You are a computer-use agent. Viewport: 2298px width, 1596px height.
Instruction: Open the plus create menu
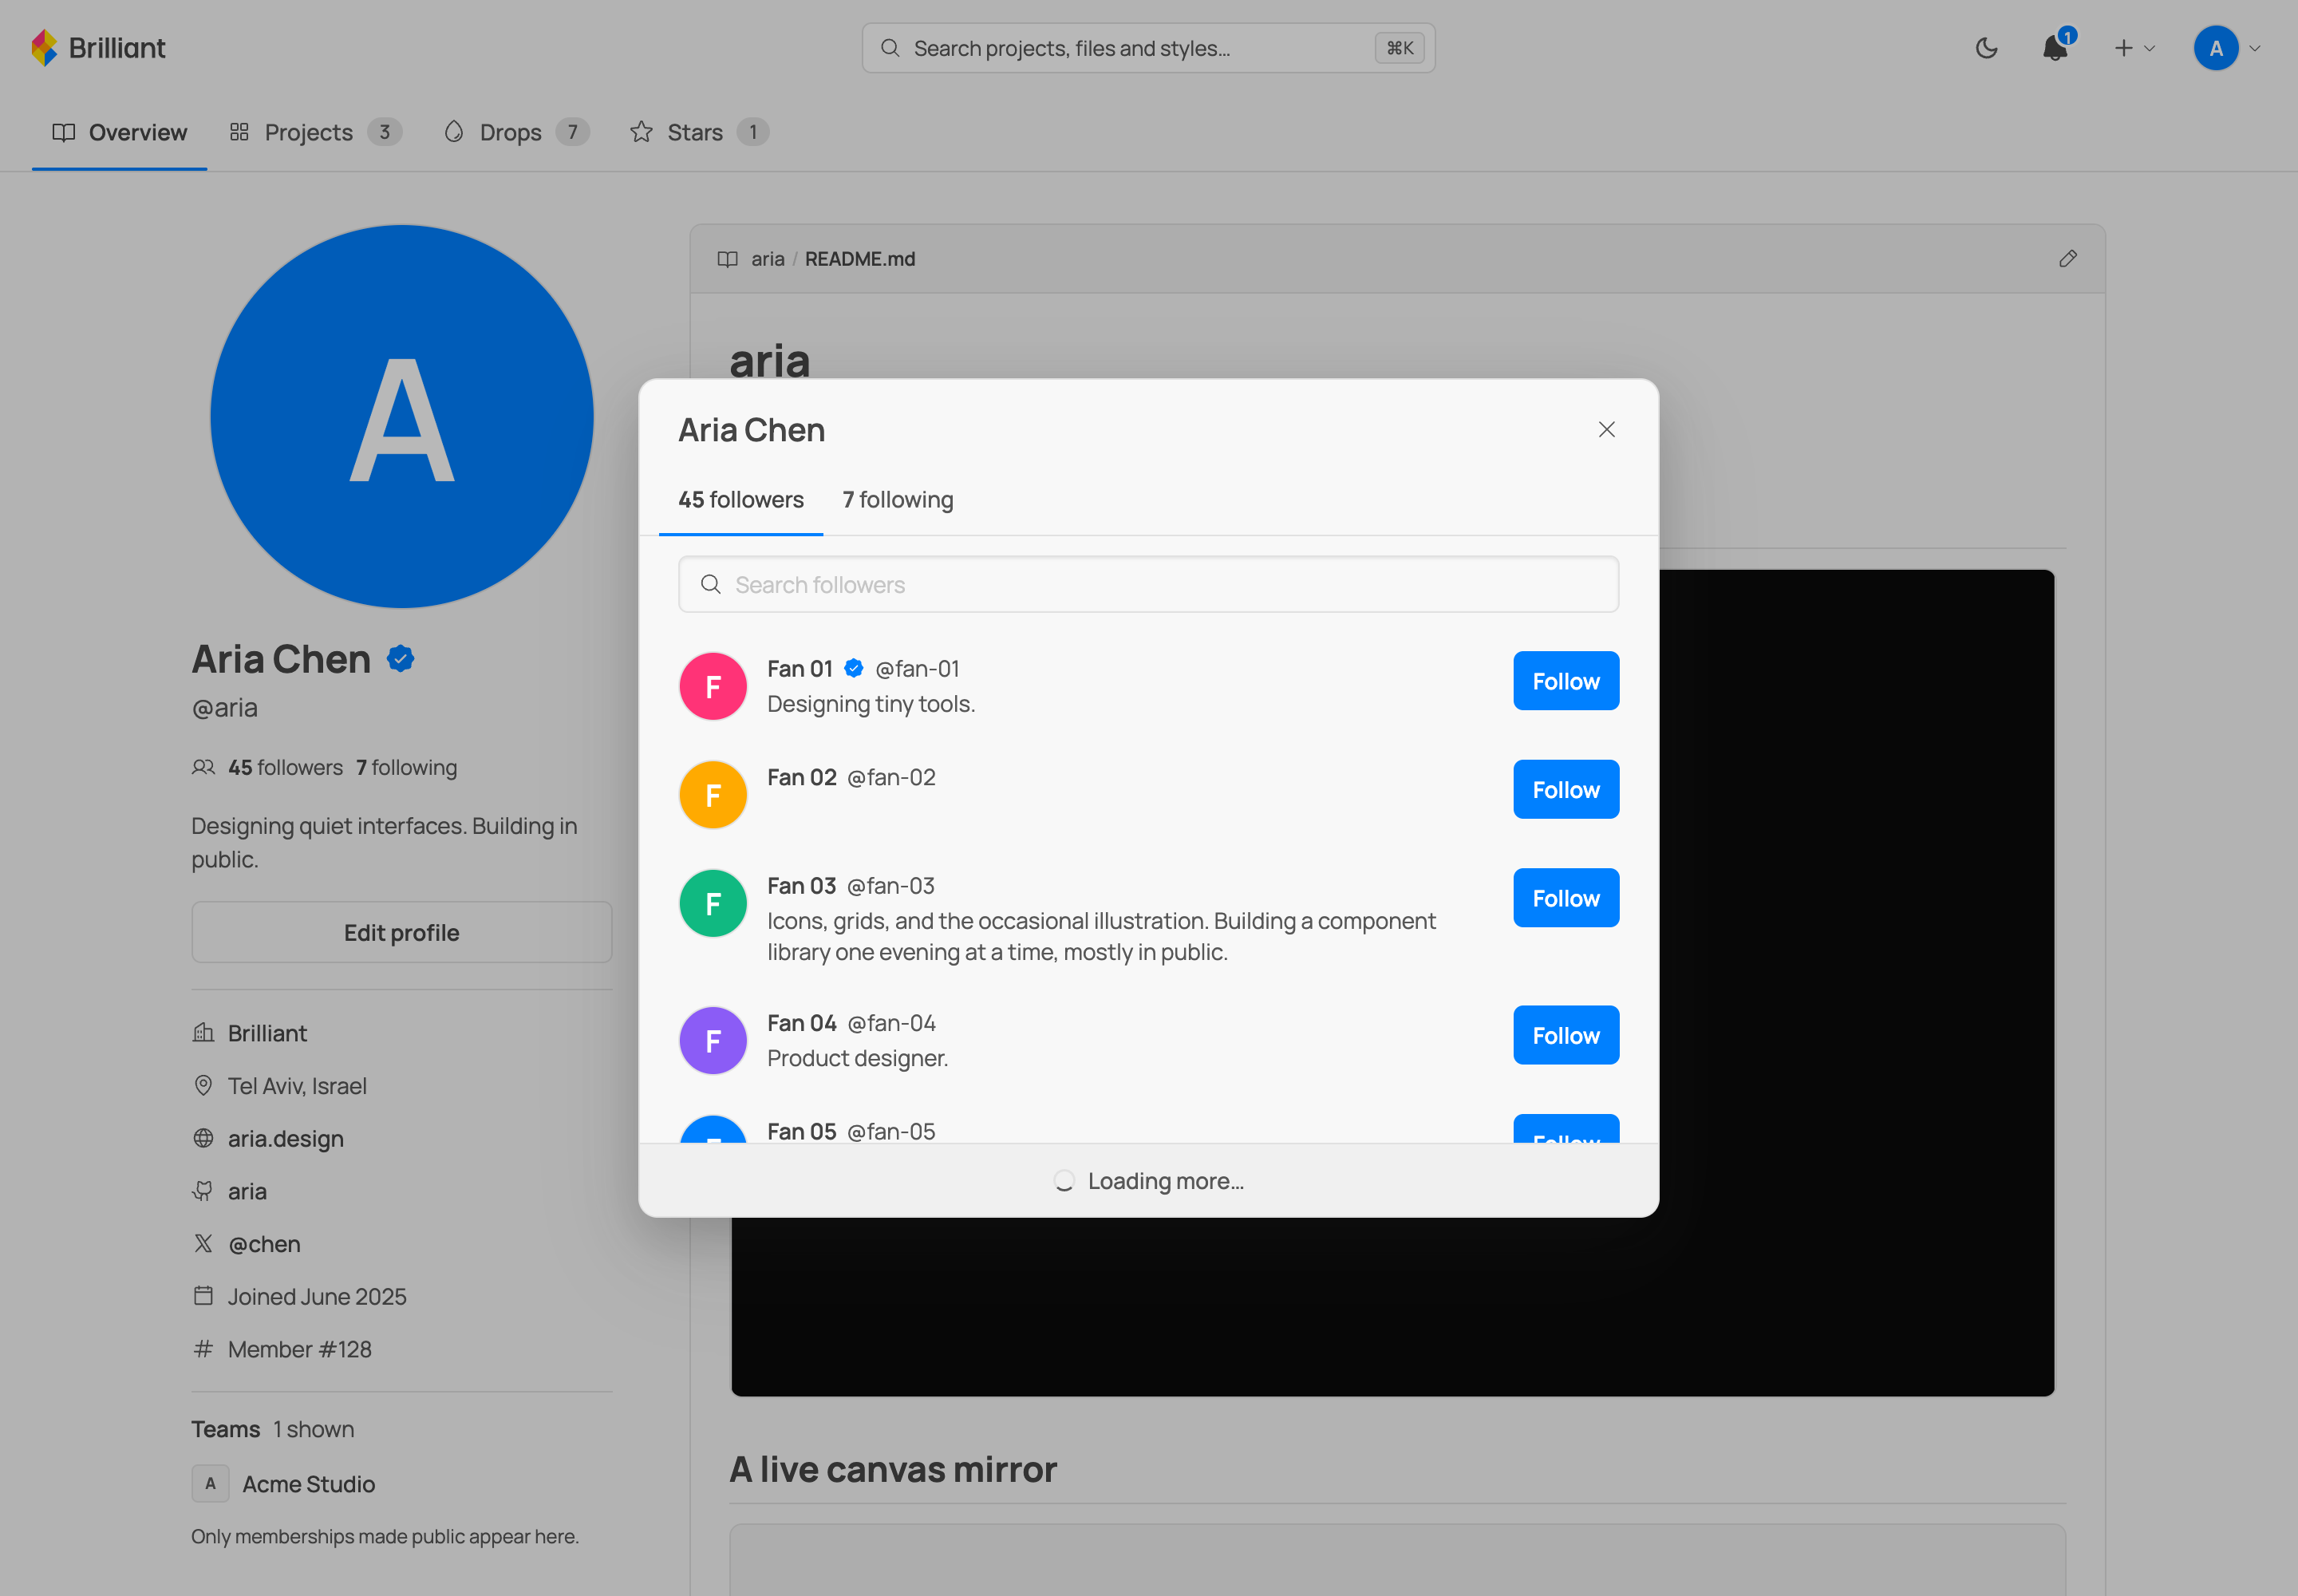click(2134, 48)
